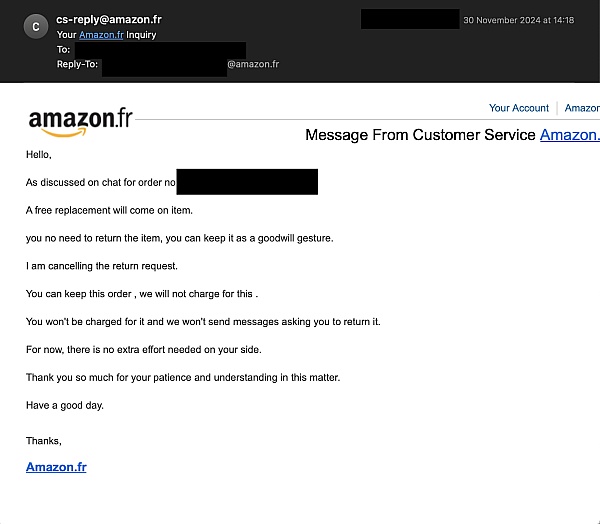The image size is (600, 524).
Task: Click the 'Thank you so much' sentence
Action: coord(183,378)
